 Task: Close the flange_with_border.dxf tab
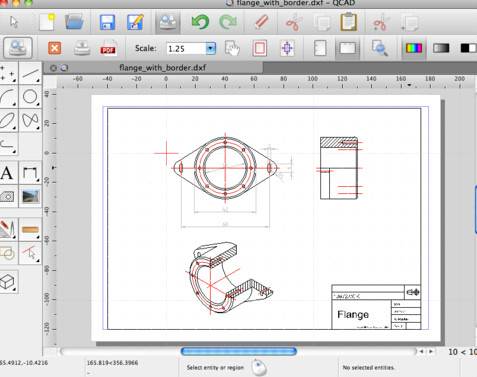53,68
